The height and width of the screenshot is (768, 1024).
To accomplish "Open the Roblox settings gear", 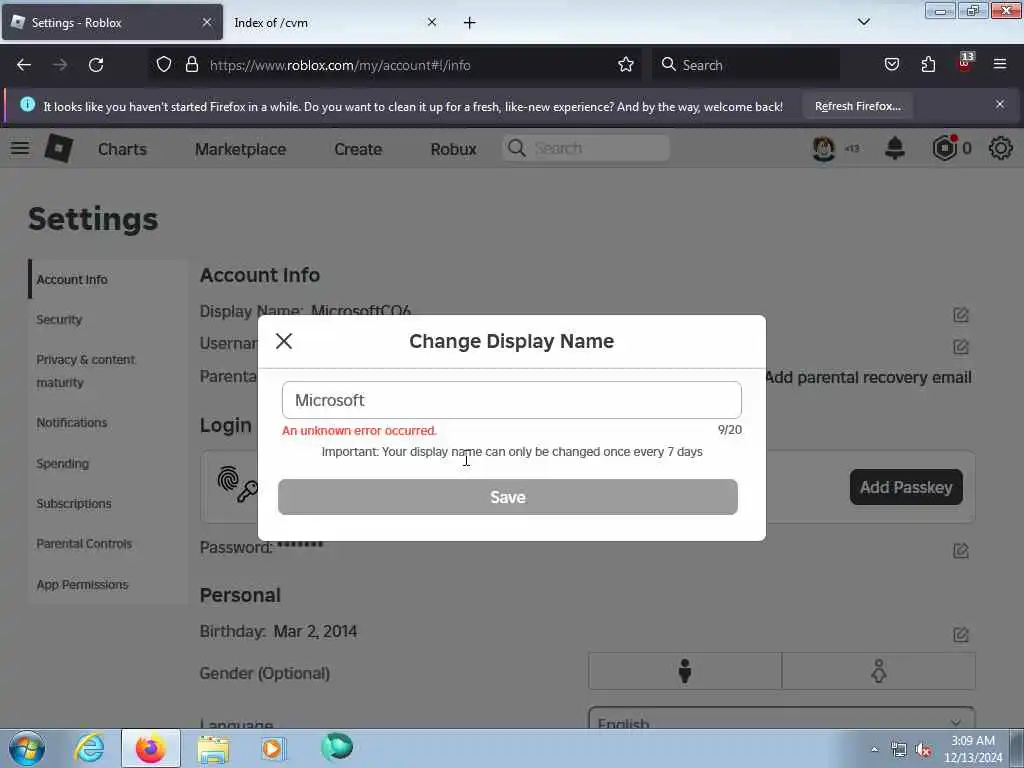I will coord(1000,148).
